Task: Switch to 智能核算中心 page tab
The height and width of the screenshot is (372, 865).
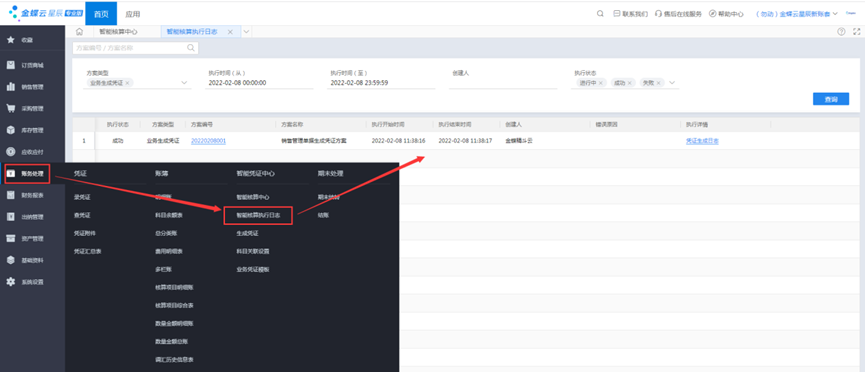Action: 118,32
